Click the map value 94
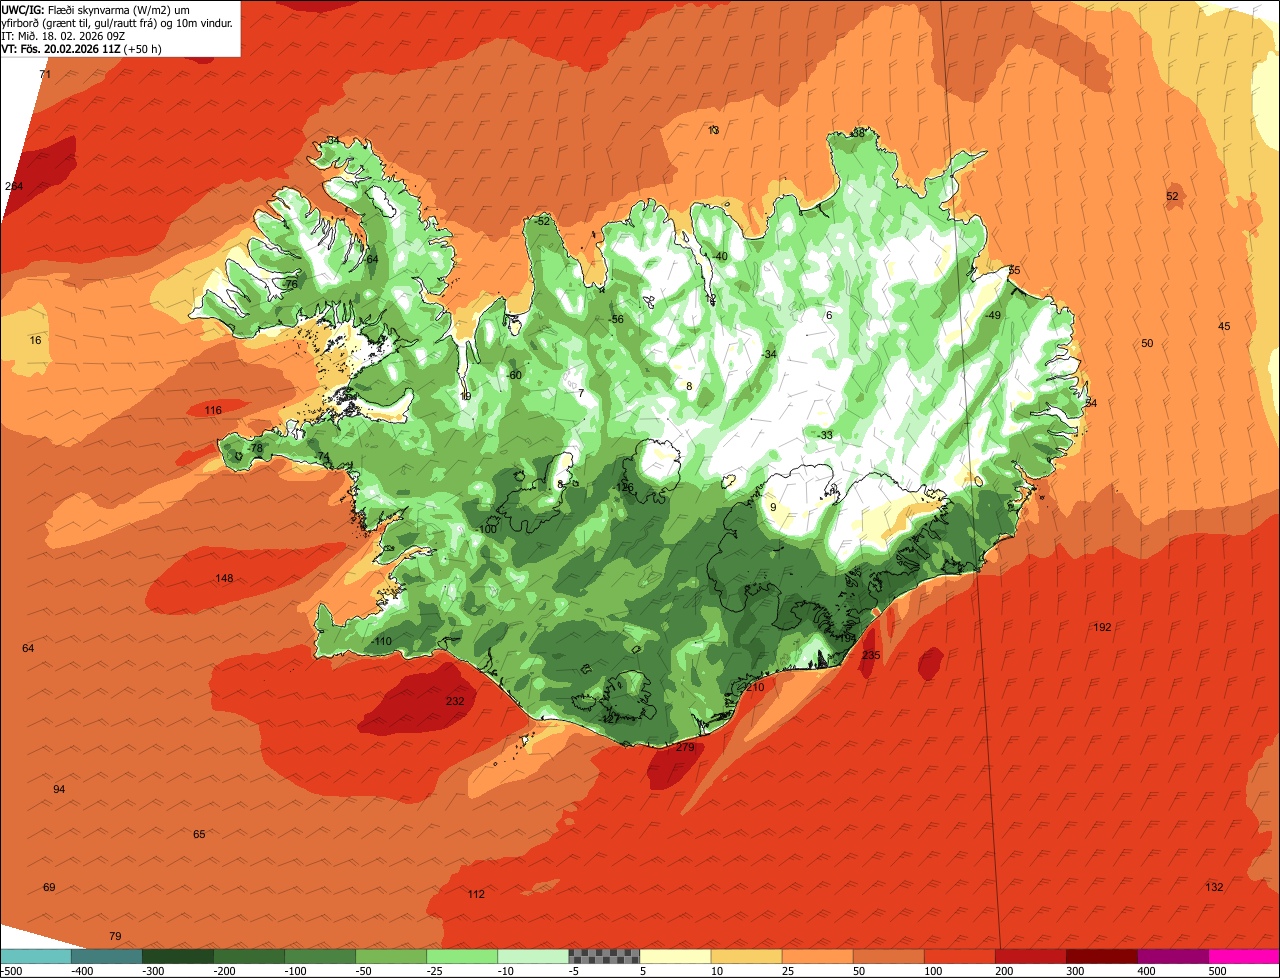The width and height of the screenshot is (1280, 978). 59,790
